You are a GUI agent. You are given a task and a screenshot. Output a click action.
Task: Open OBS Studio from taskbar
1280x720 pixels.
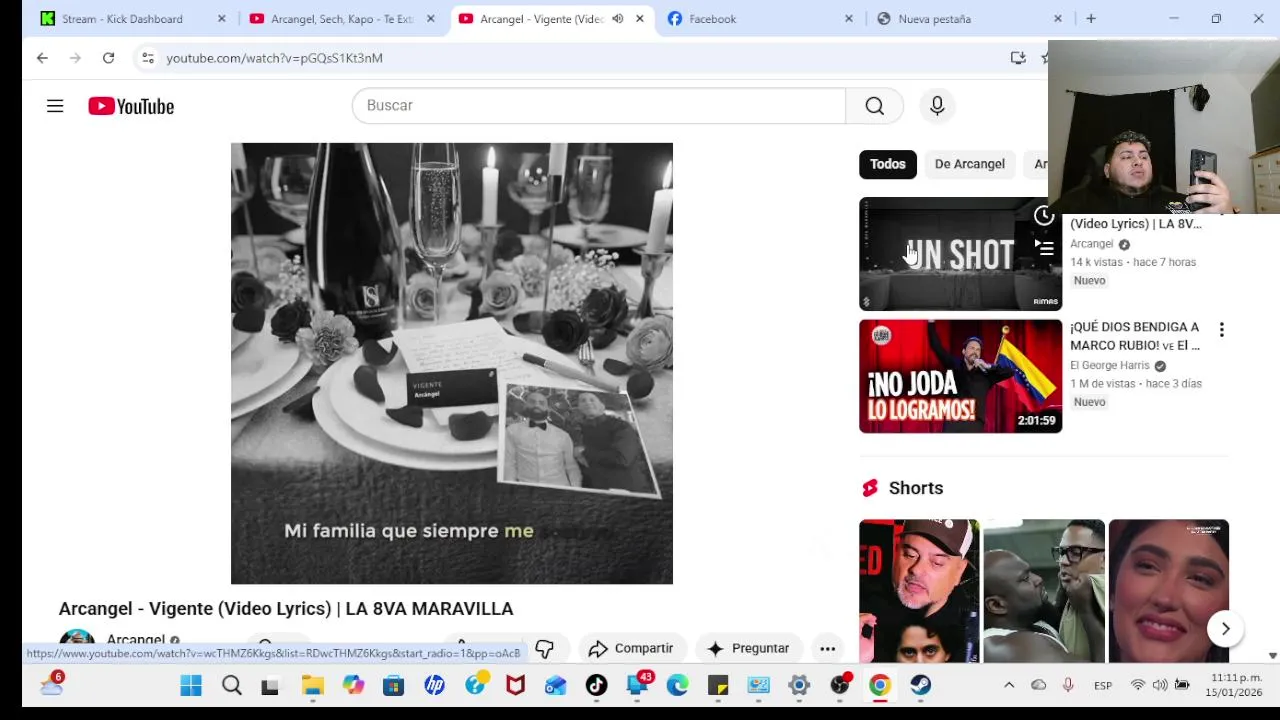839,685
